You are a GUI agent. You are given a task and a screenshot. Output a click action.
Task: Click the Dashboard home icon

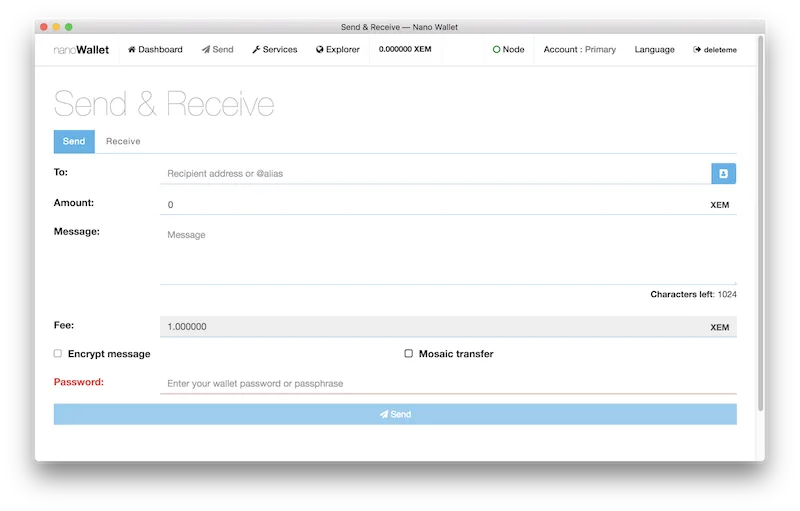pyautogui.click(x=132, y=50)
